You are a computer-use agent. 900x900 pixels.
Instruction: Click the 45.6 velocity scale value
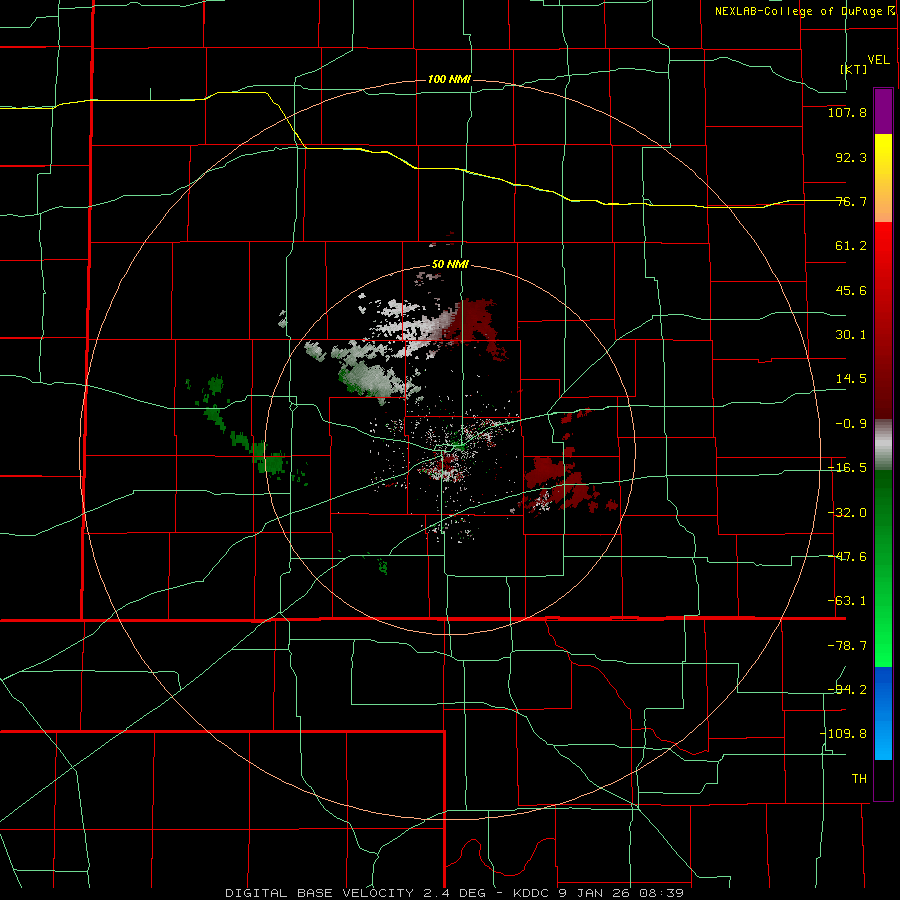[851, 290]
